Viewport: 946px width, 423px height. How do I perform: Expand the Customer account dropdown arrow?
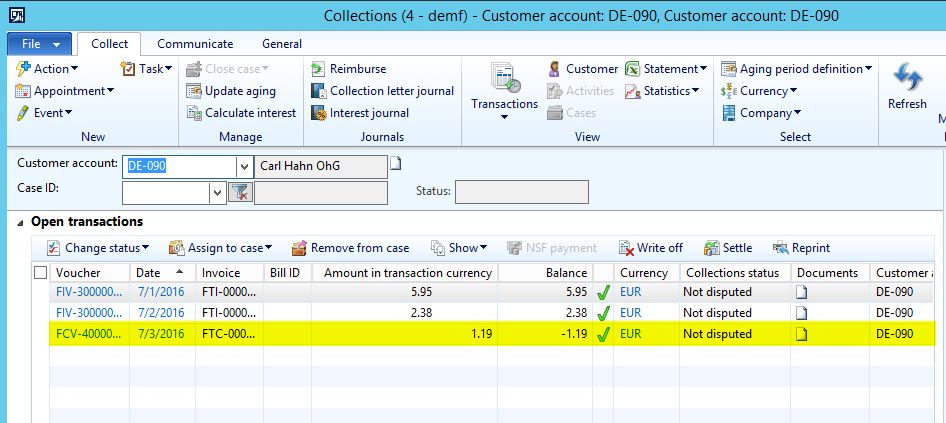243,166
